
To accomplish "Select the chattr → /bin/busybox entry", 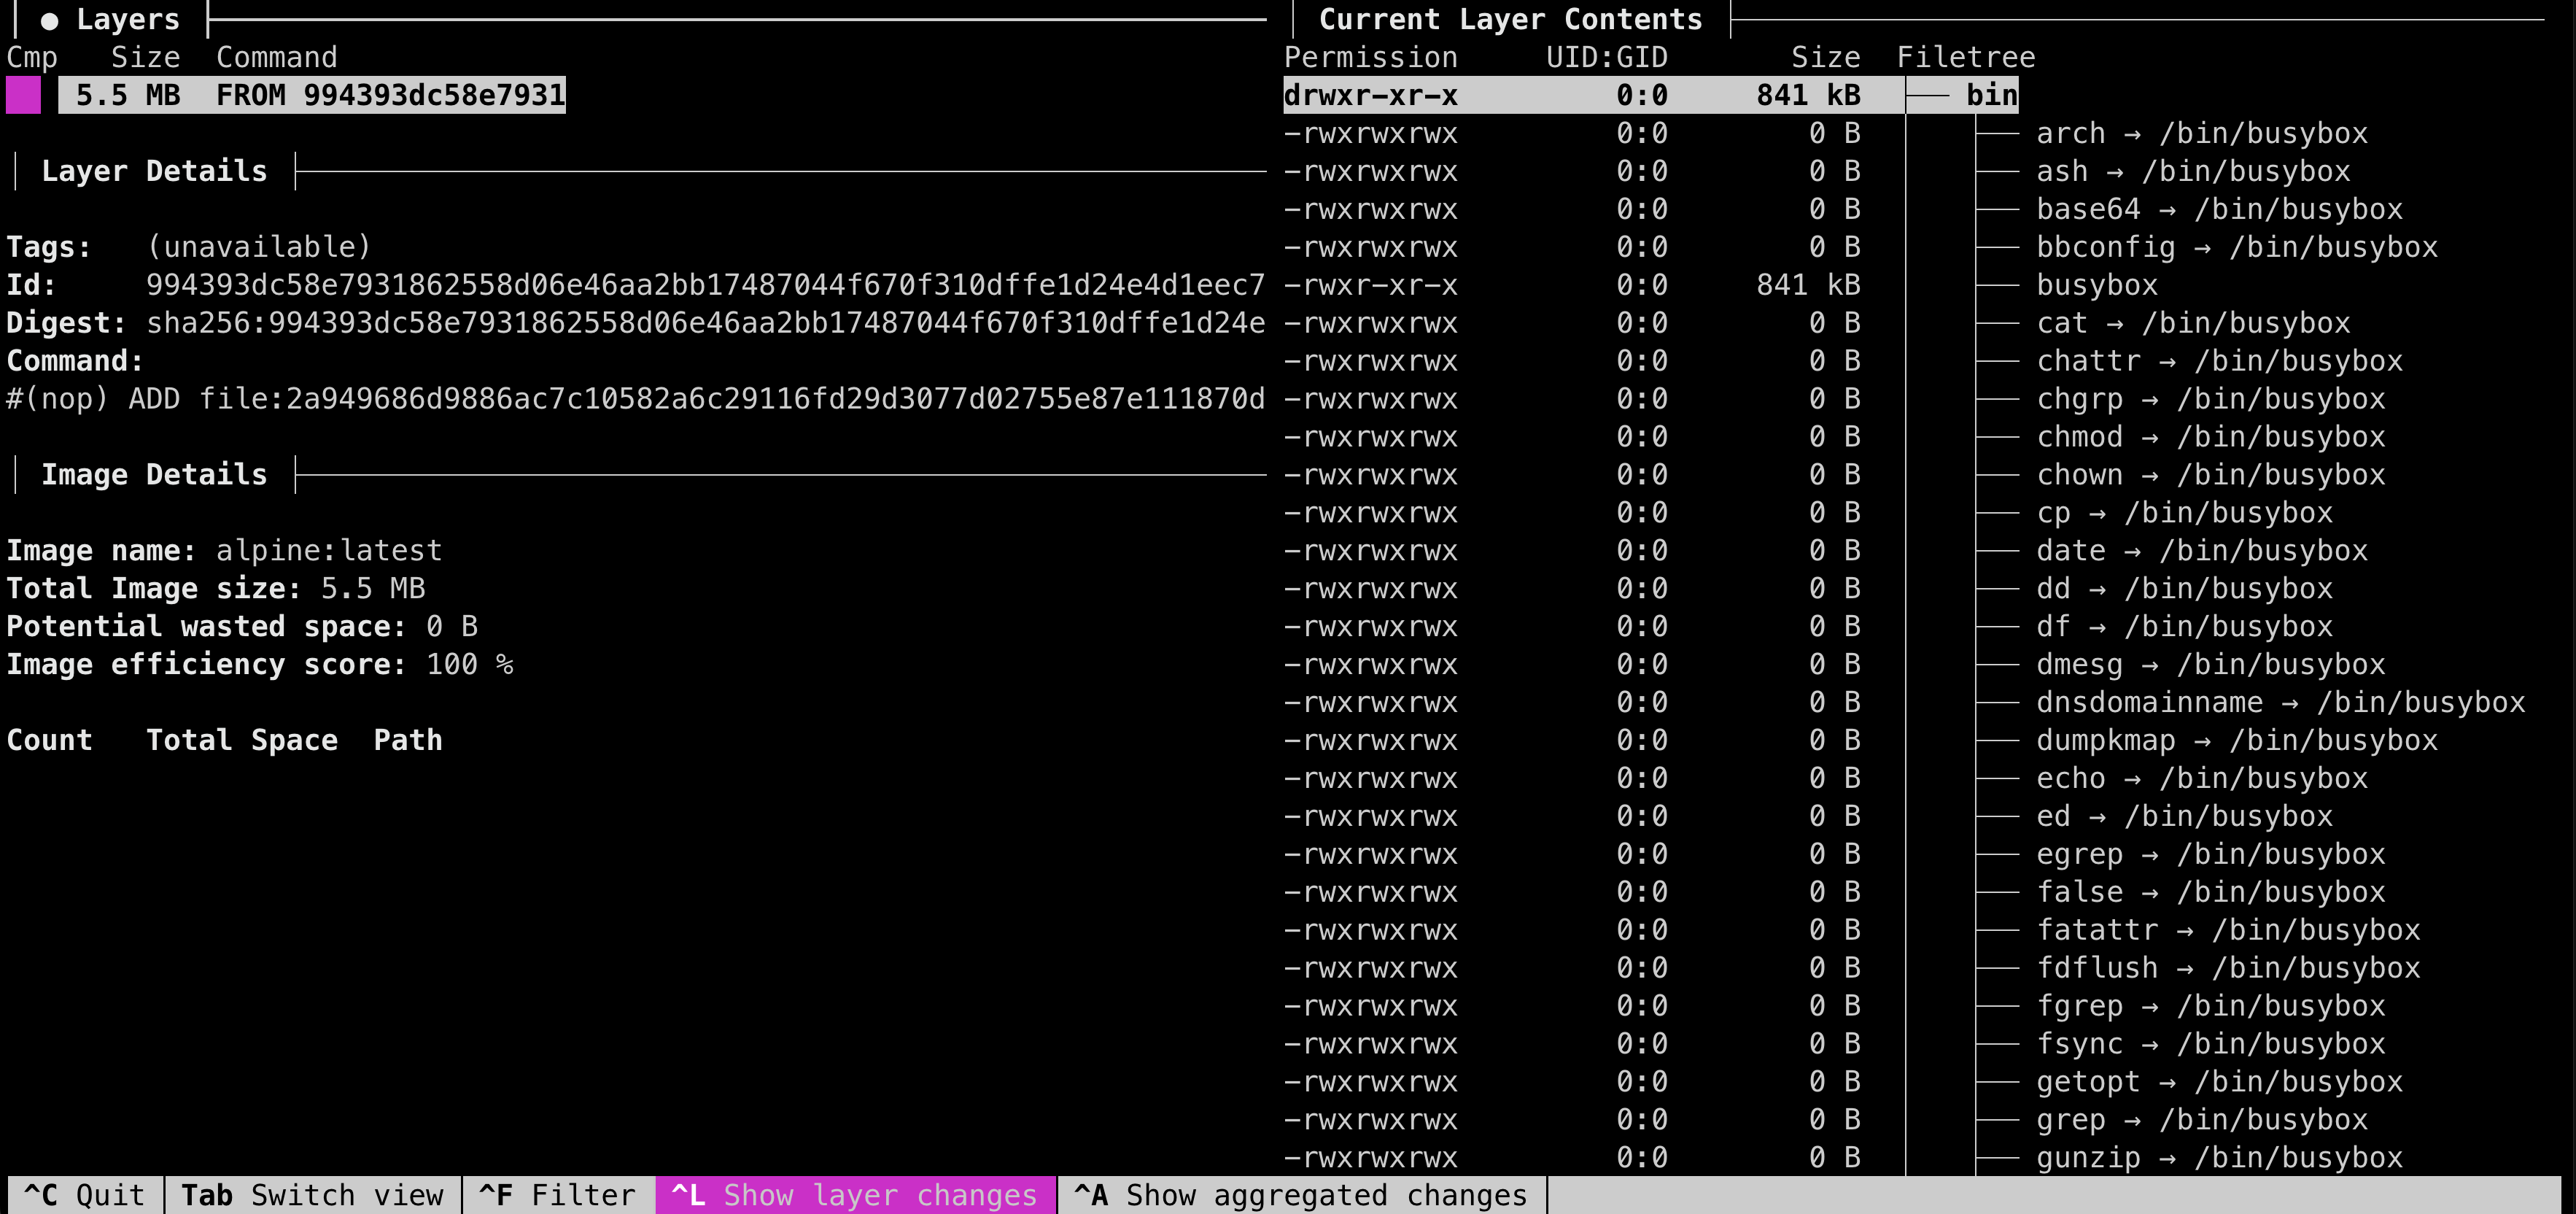I will click(x=2219, y=361).
